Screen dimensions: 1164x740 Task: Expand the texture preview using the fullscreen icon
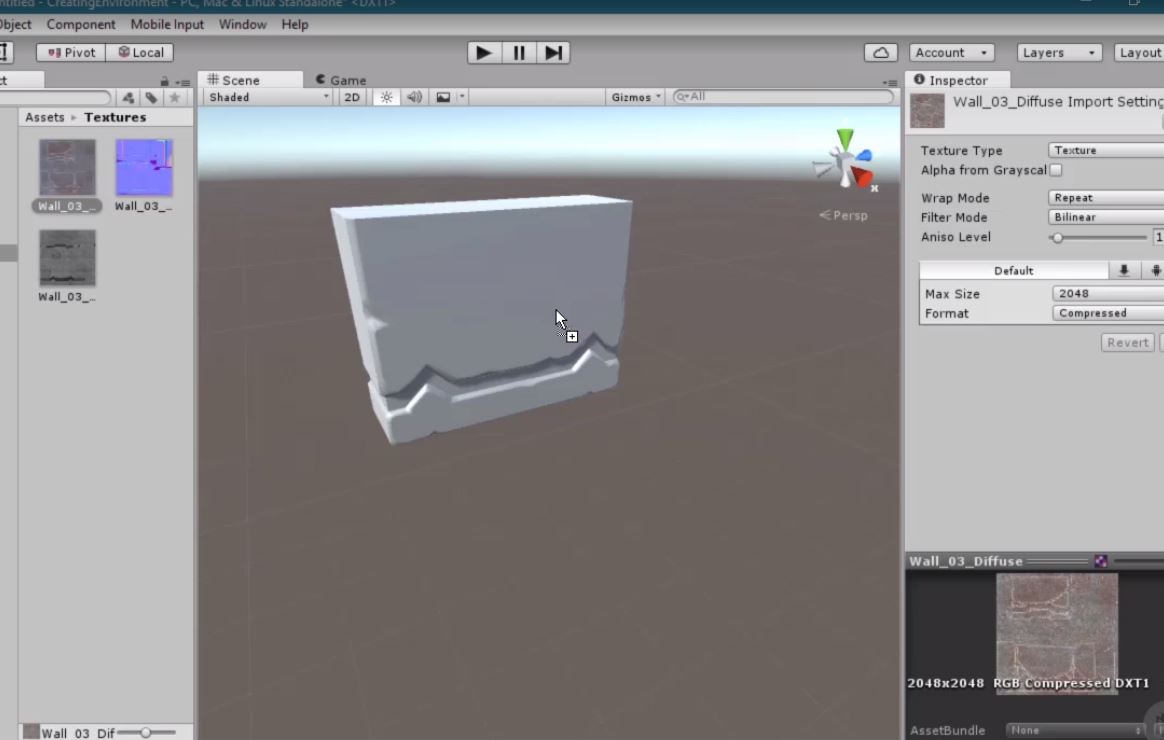[1100, 561]
